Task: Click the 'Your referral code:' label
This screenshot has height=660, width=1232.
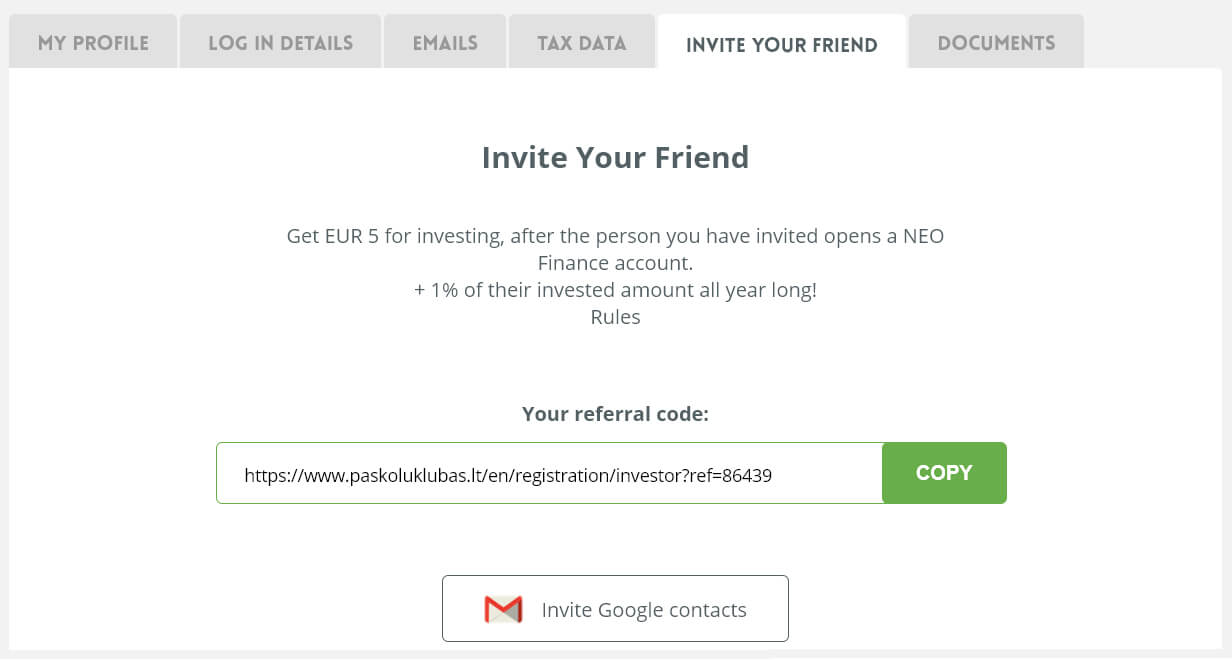Action: point(615,413)
